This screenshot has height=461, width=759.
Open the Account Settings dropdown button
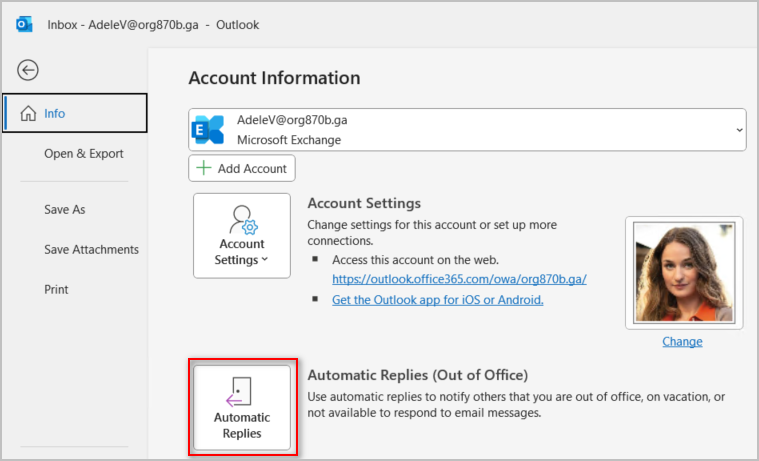[242, 236]
